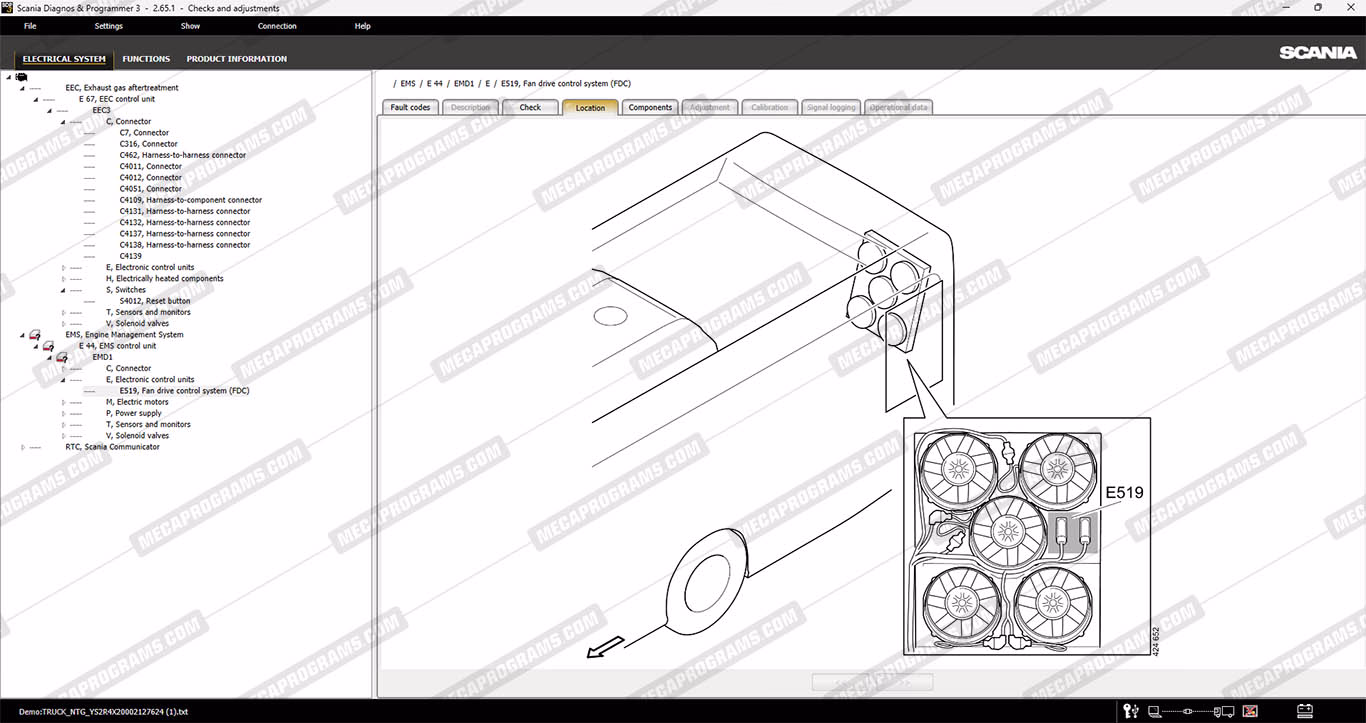The width and height of the screenshot is (1366, 723).
Task: Expand RTC, Scania Communicator node
Action: [22, 447]
